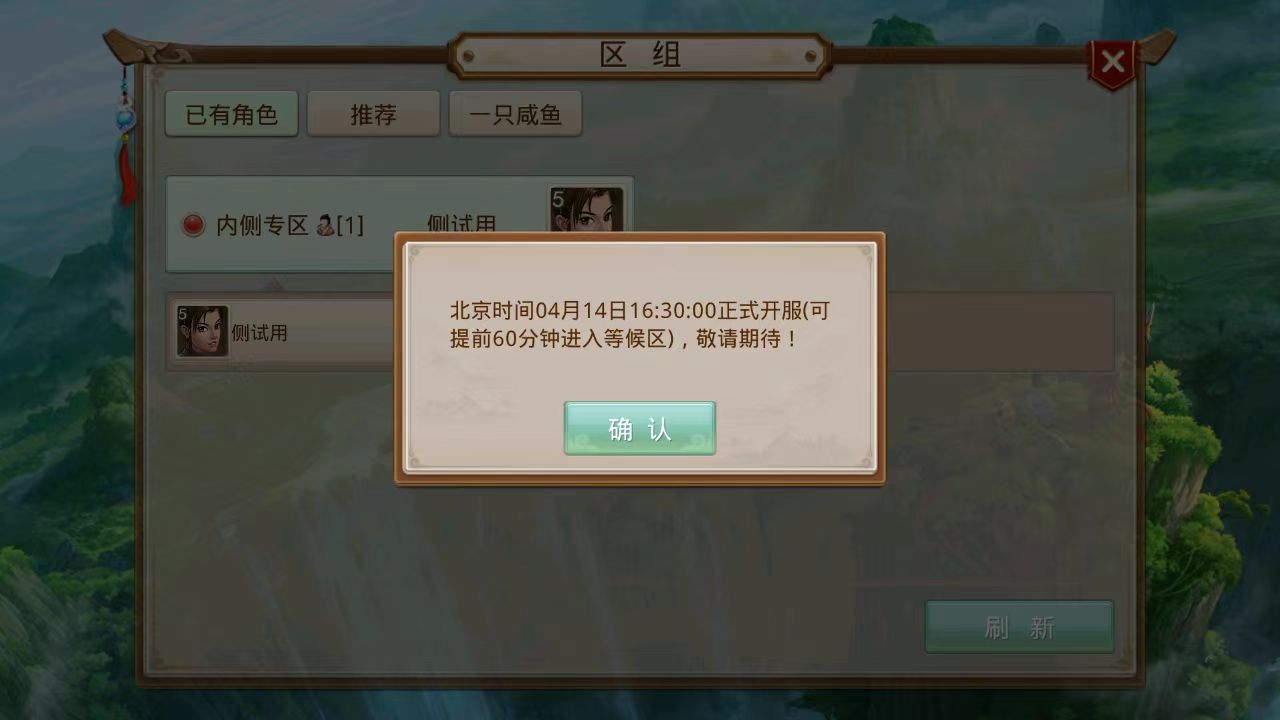Click the 刷新 refresh button
This screenshot has width=1280, height=720.
pyautogui.click(x=1019, y=627)
